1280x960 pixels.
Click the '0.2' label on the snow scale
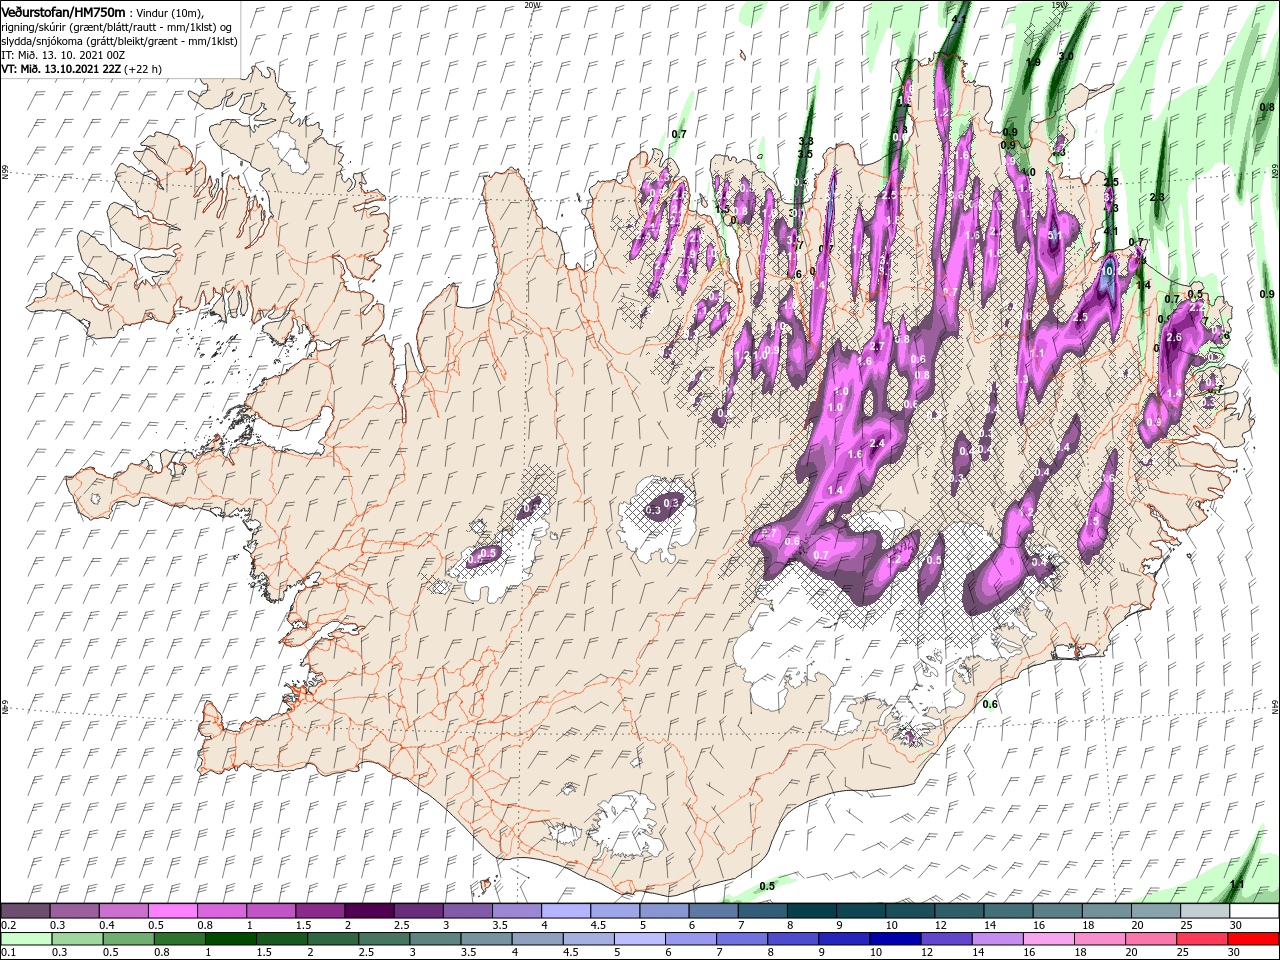tap(8, 925)
